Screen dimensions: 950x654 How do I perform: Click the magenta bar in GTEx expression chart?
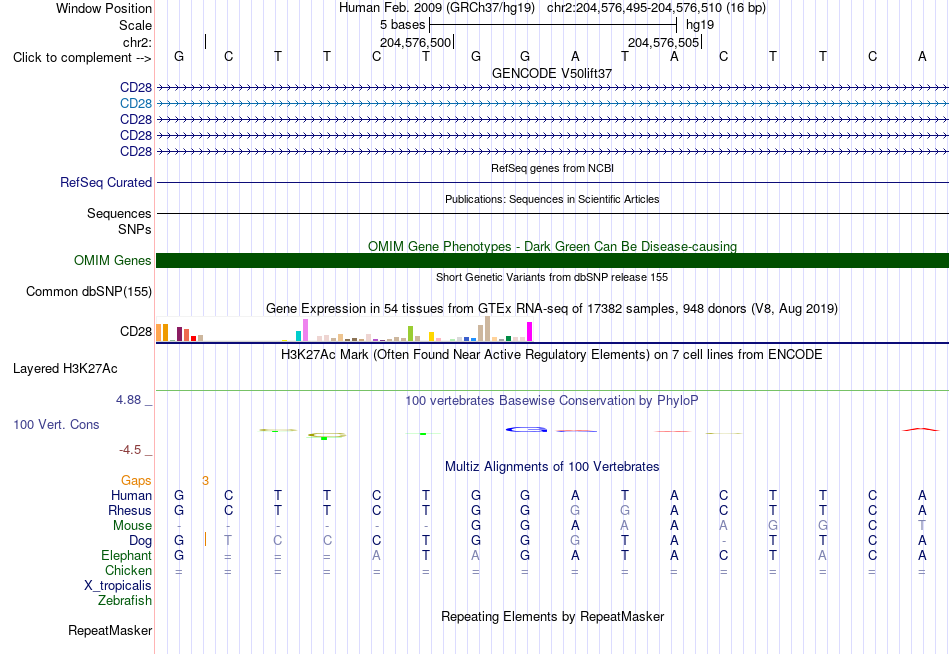click(530, 332)
